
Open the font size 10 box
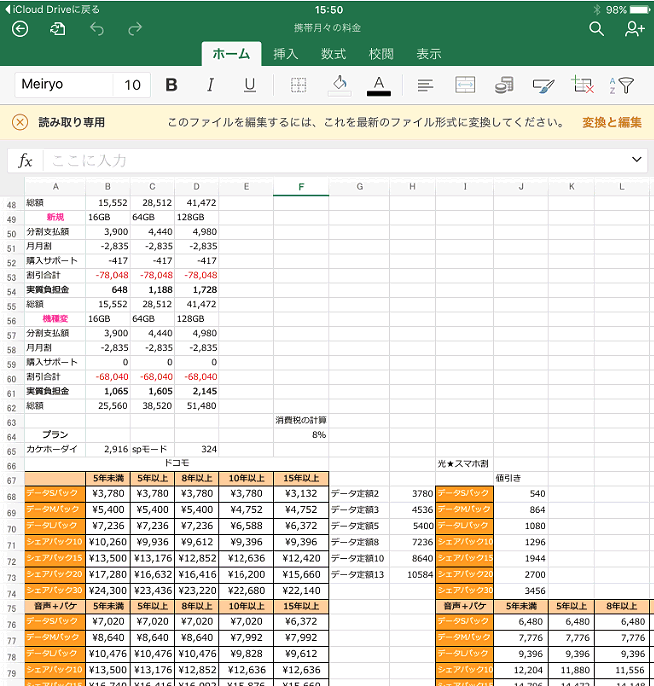click(x=132, y=85)
